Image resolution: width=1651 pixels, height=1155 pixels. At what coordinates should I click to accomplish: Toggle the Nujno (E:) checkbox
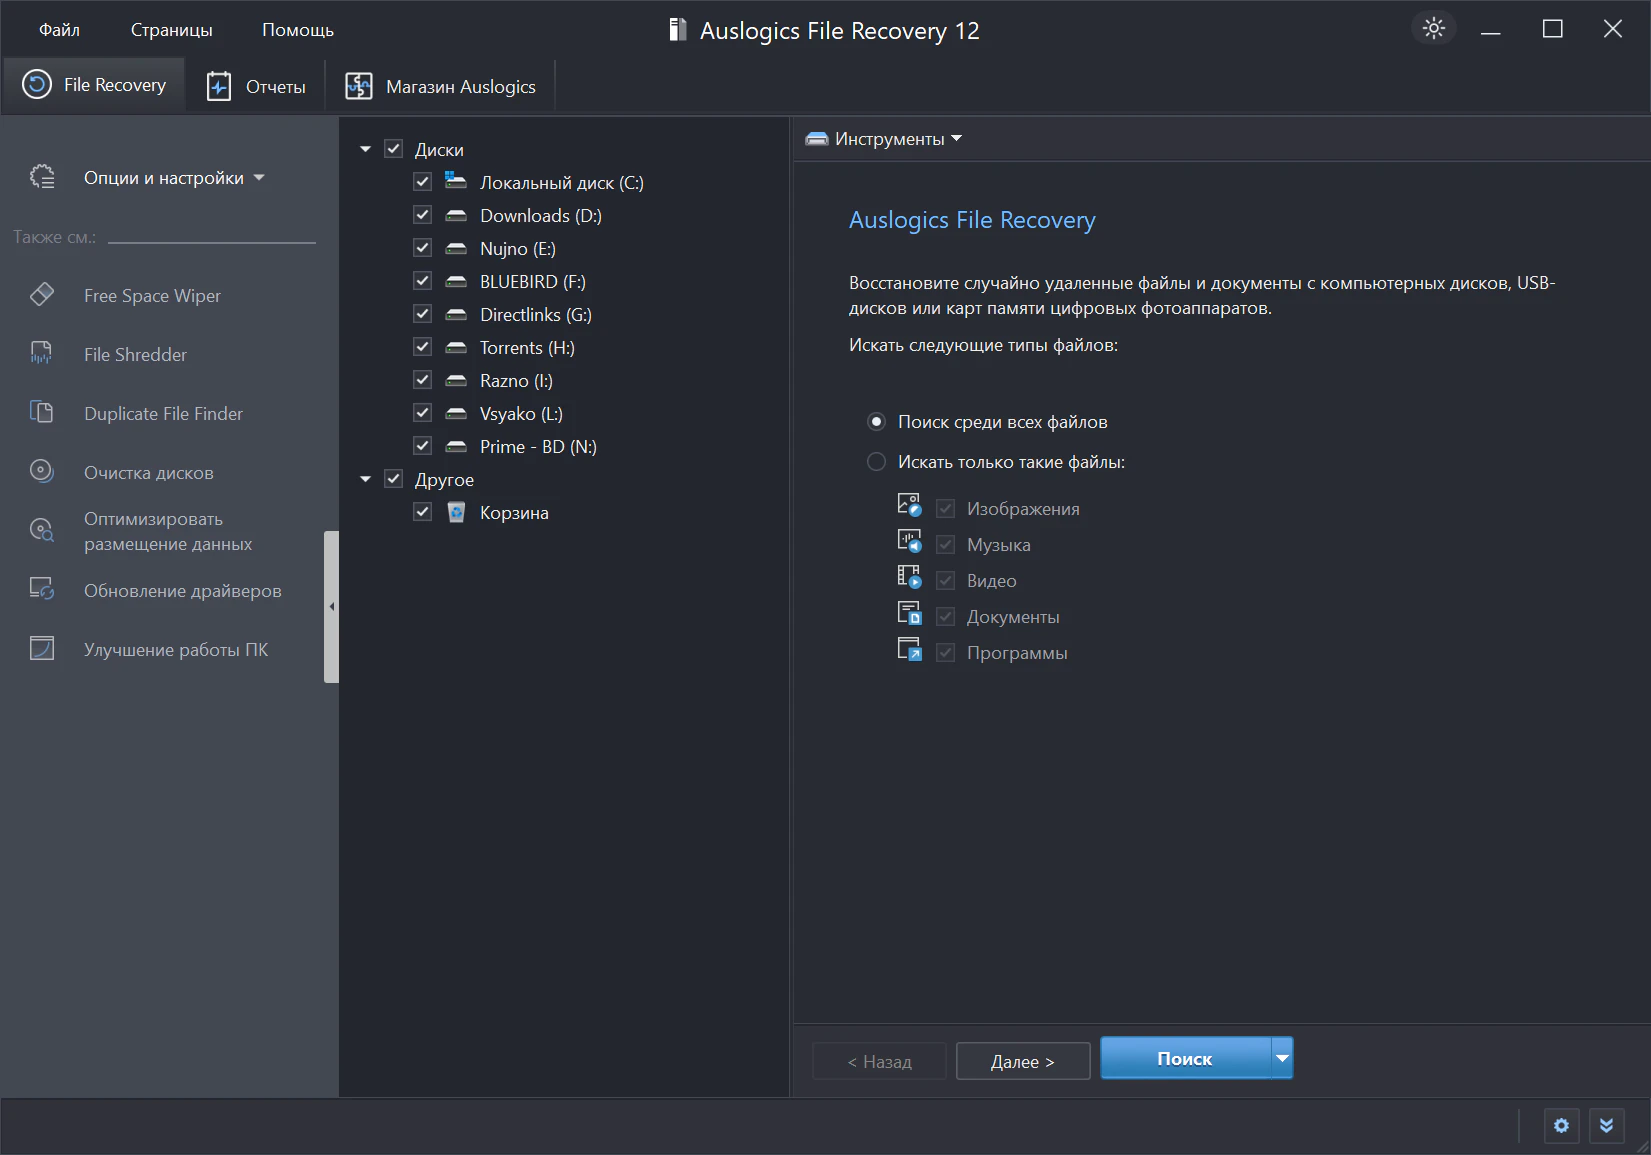click(423, 248)
